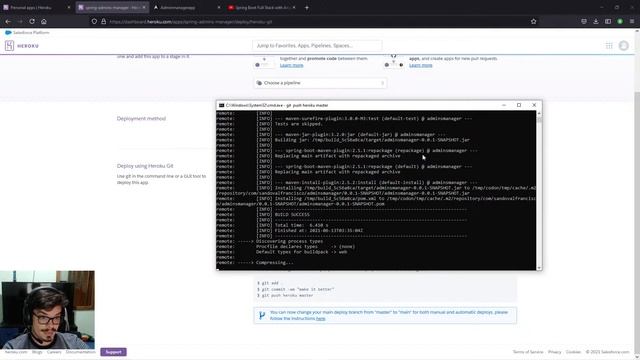The image size is (640, 360).
Task: Toggle the Firefox sidebar icon
Action: [x=608, y=21]
